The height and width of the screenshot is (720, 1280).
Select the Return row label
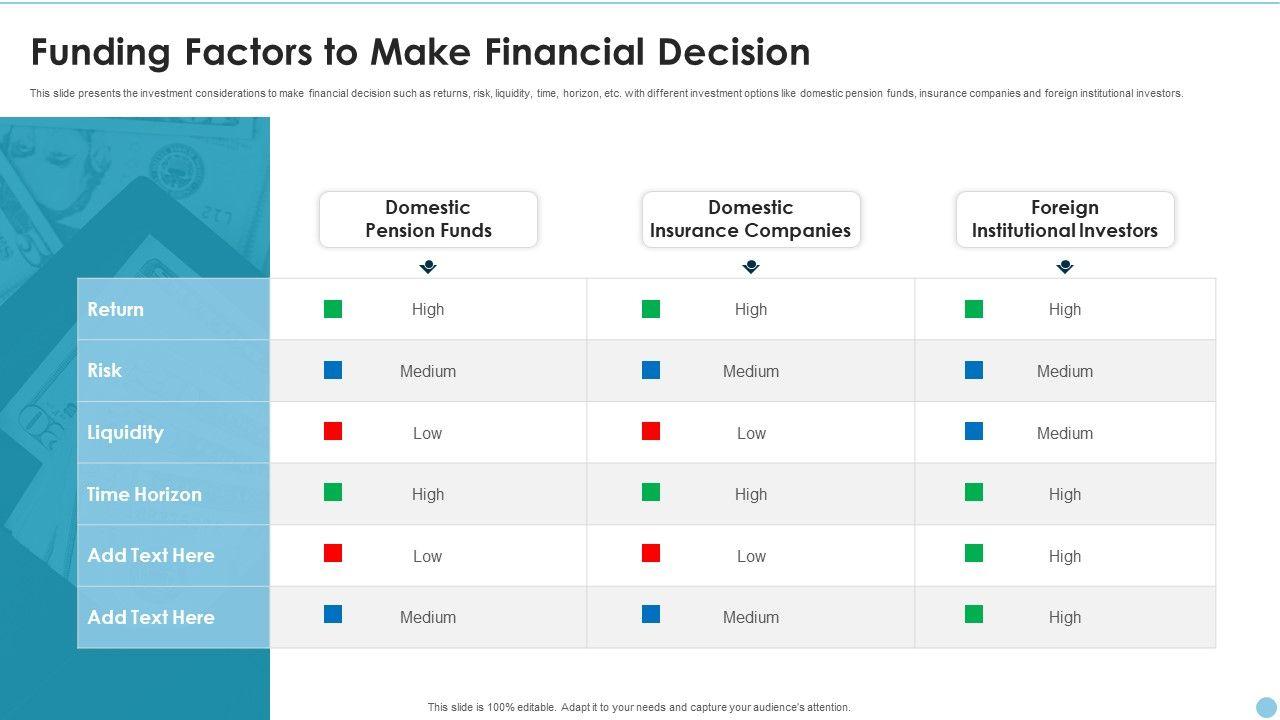click(x=116, y=309)
